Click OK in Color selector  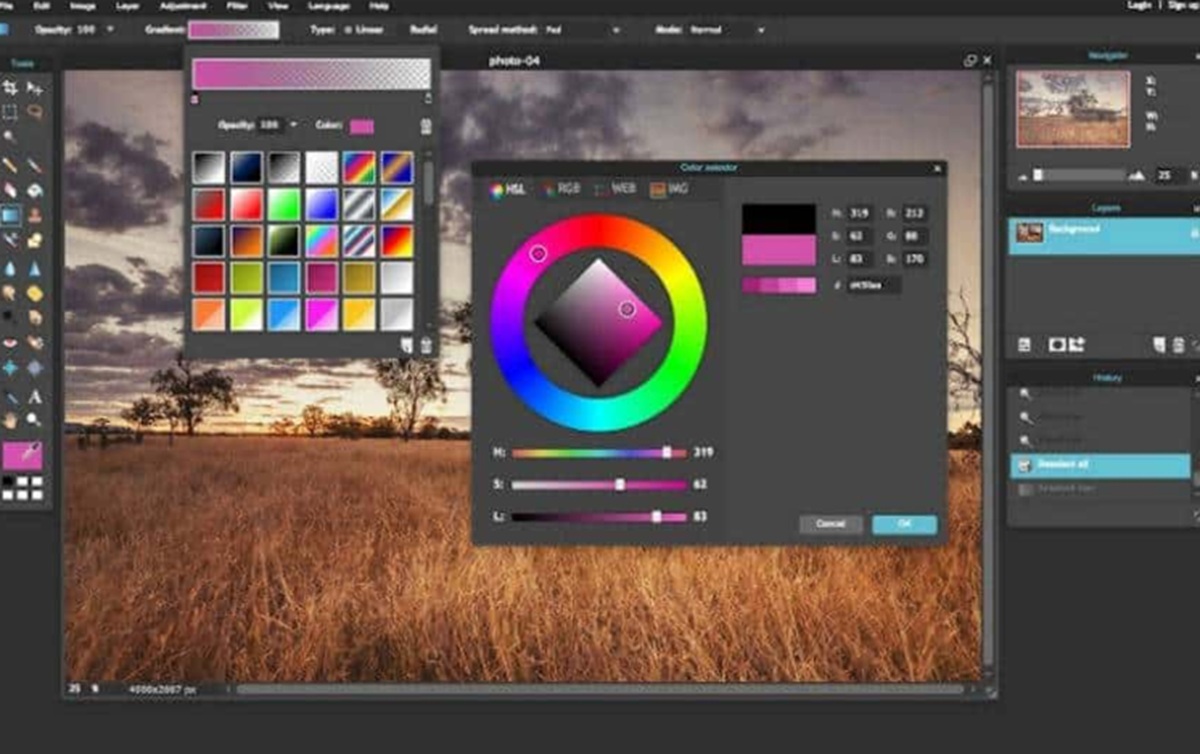pyautogui.click(x=904, y=524)
